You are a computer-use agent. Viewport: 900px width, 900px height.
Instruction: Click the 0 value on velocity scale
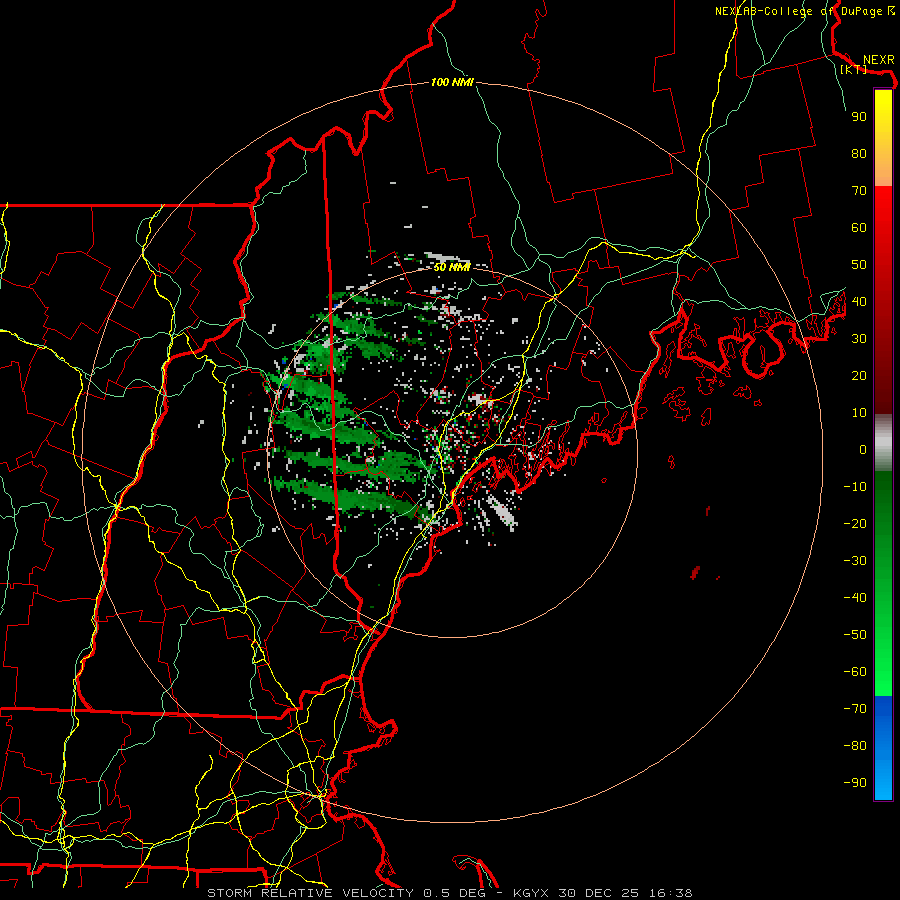click(x=863, y=449)
